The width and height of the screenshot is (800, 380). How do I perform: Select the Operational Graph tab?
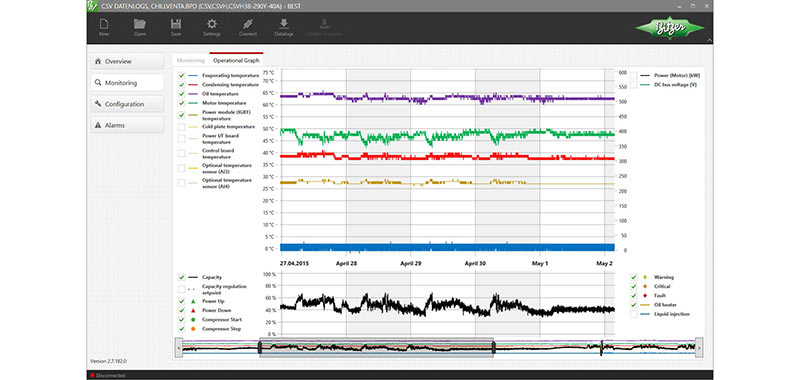pyautogui.click(x=236, y=60)
